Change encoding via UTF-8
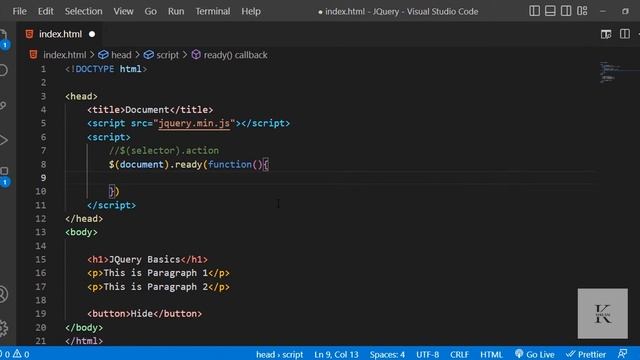Image resolution: width=640 pixels, height=360 pixels. (x=427, y=354)
